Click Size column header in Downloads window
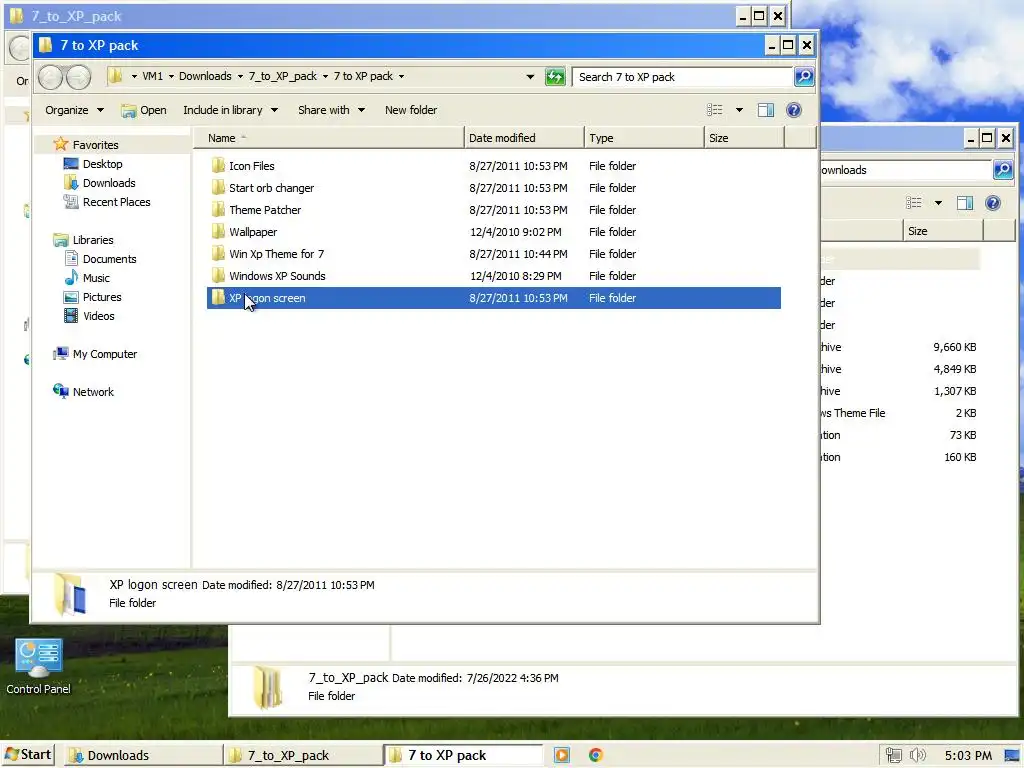Viewport: 1024px width, 768px height. point(943,231)
